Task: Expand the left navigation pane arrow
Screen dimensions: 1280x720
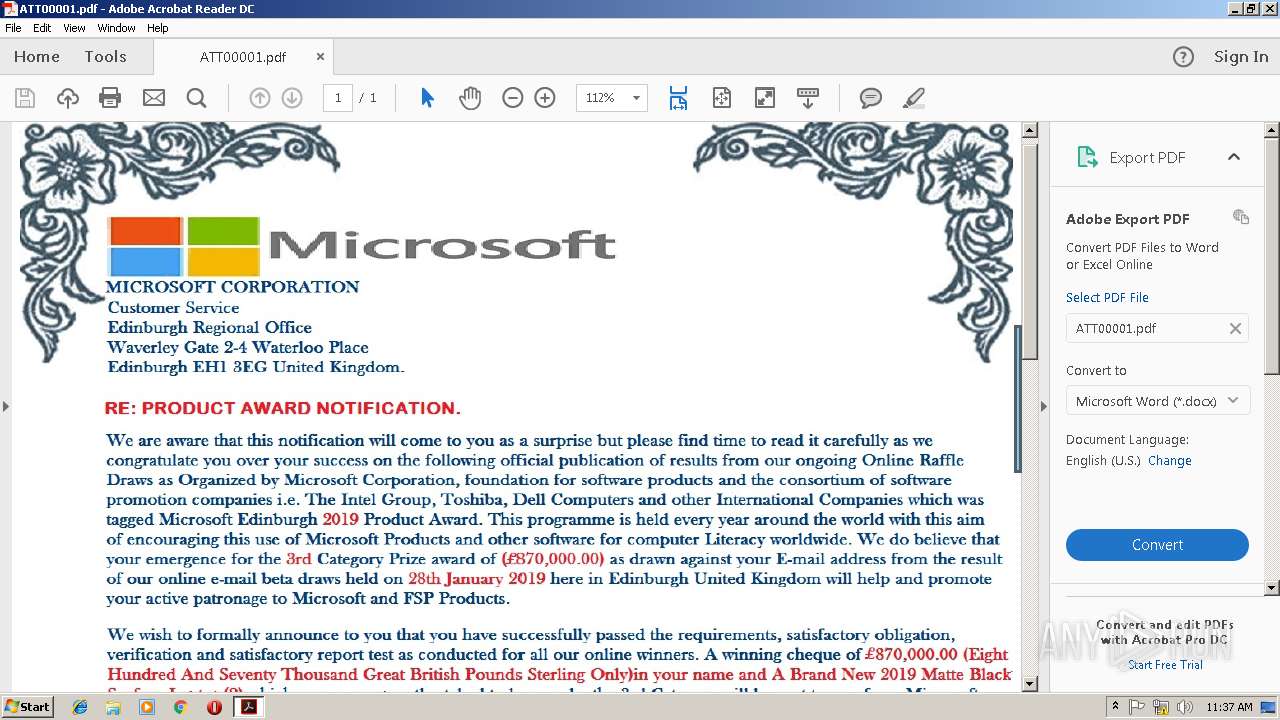Action: (x=6, y=406)
